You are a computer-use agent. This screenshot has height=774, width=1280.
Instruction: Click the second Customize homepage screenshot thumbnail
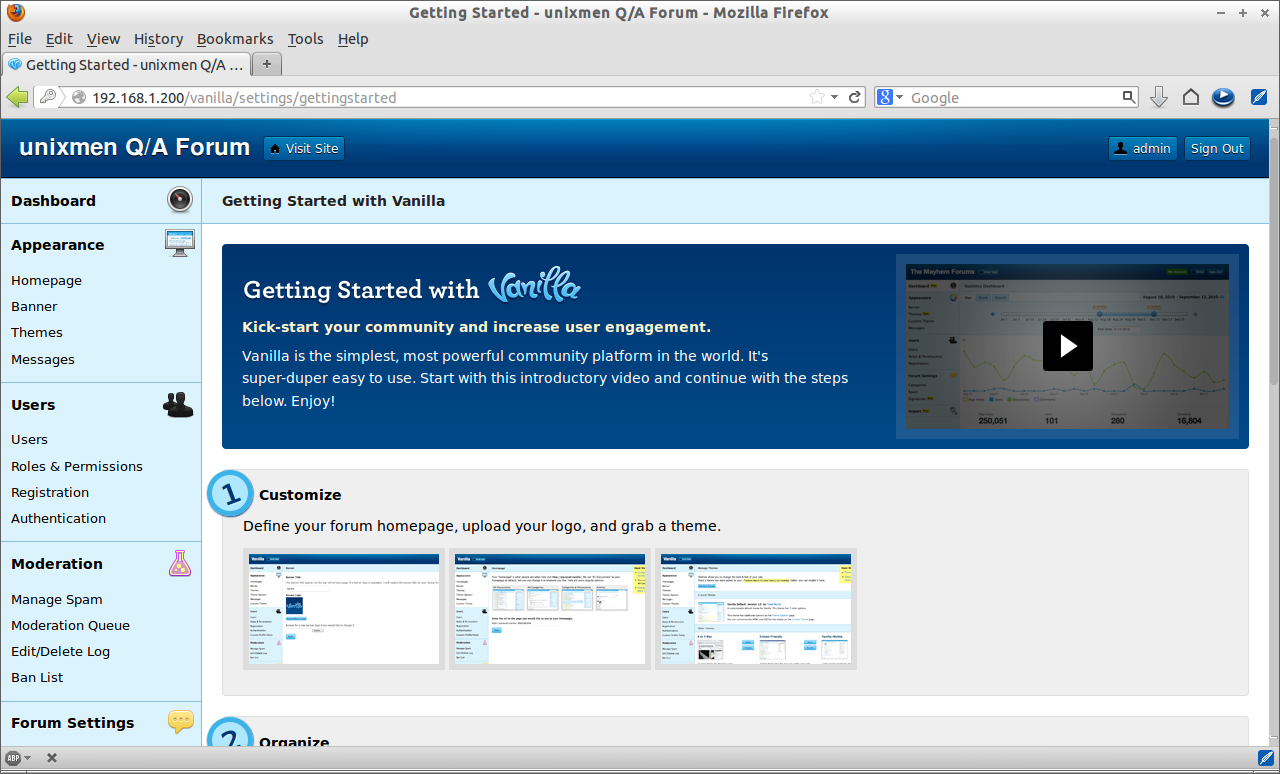click(549, 609)
